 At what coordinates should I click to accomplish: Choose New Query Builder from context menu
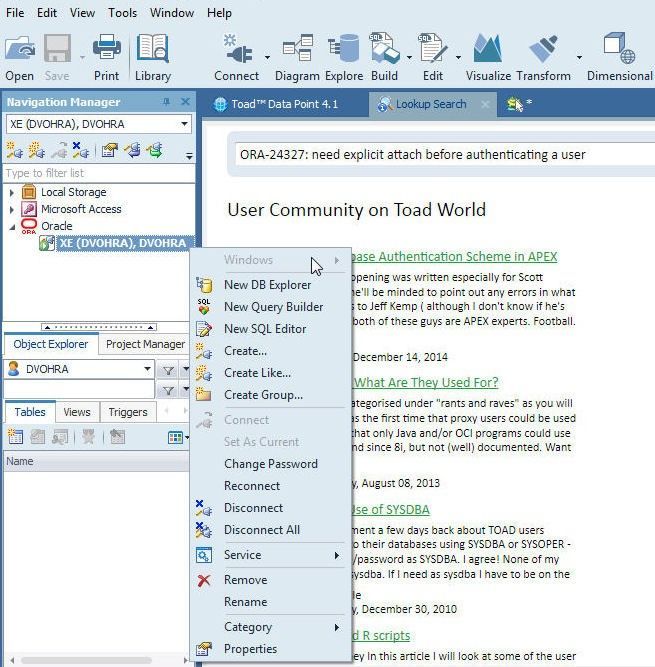point(271,307)
